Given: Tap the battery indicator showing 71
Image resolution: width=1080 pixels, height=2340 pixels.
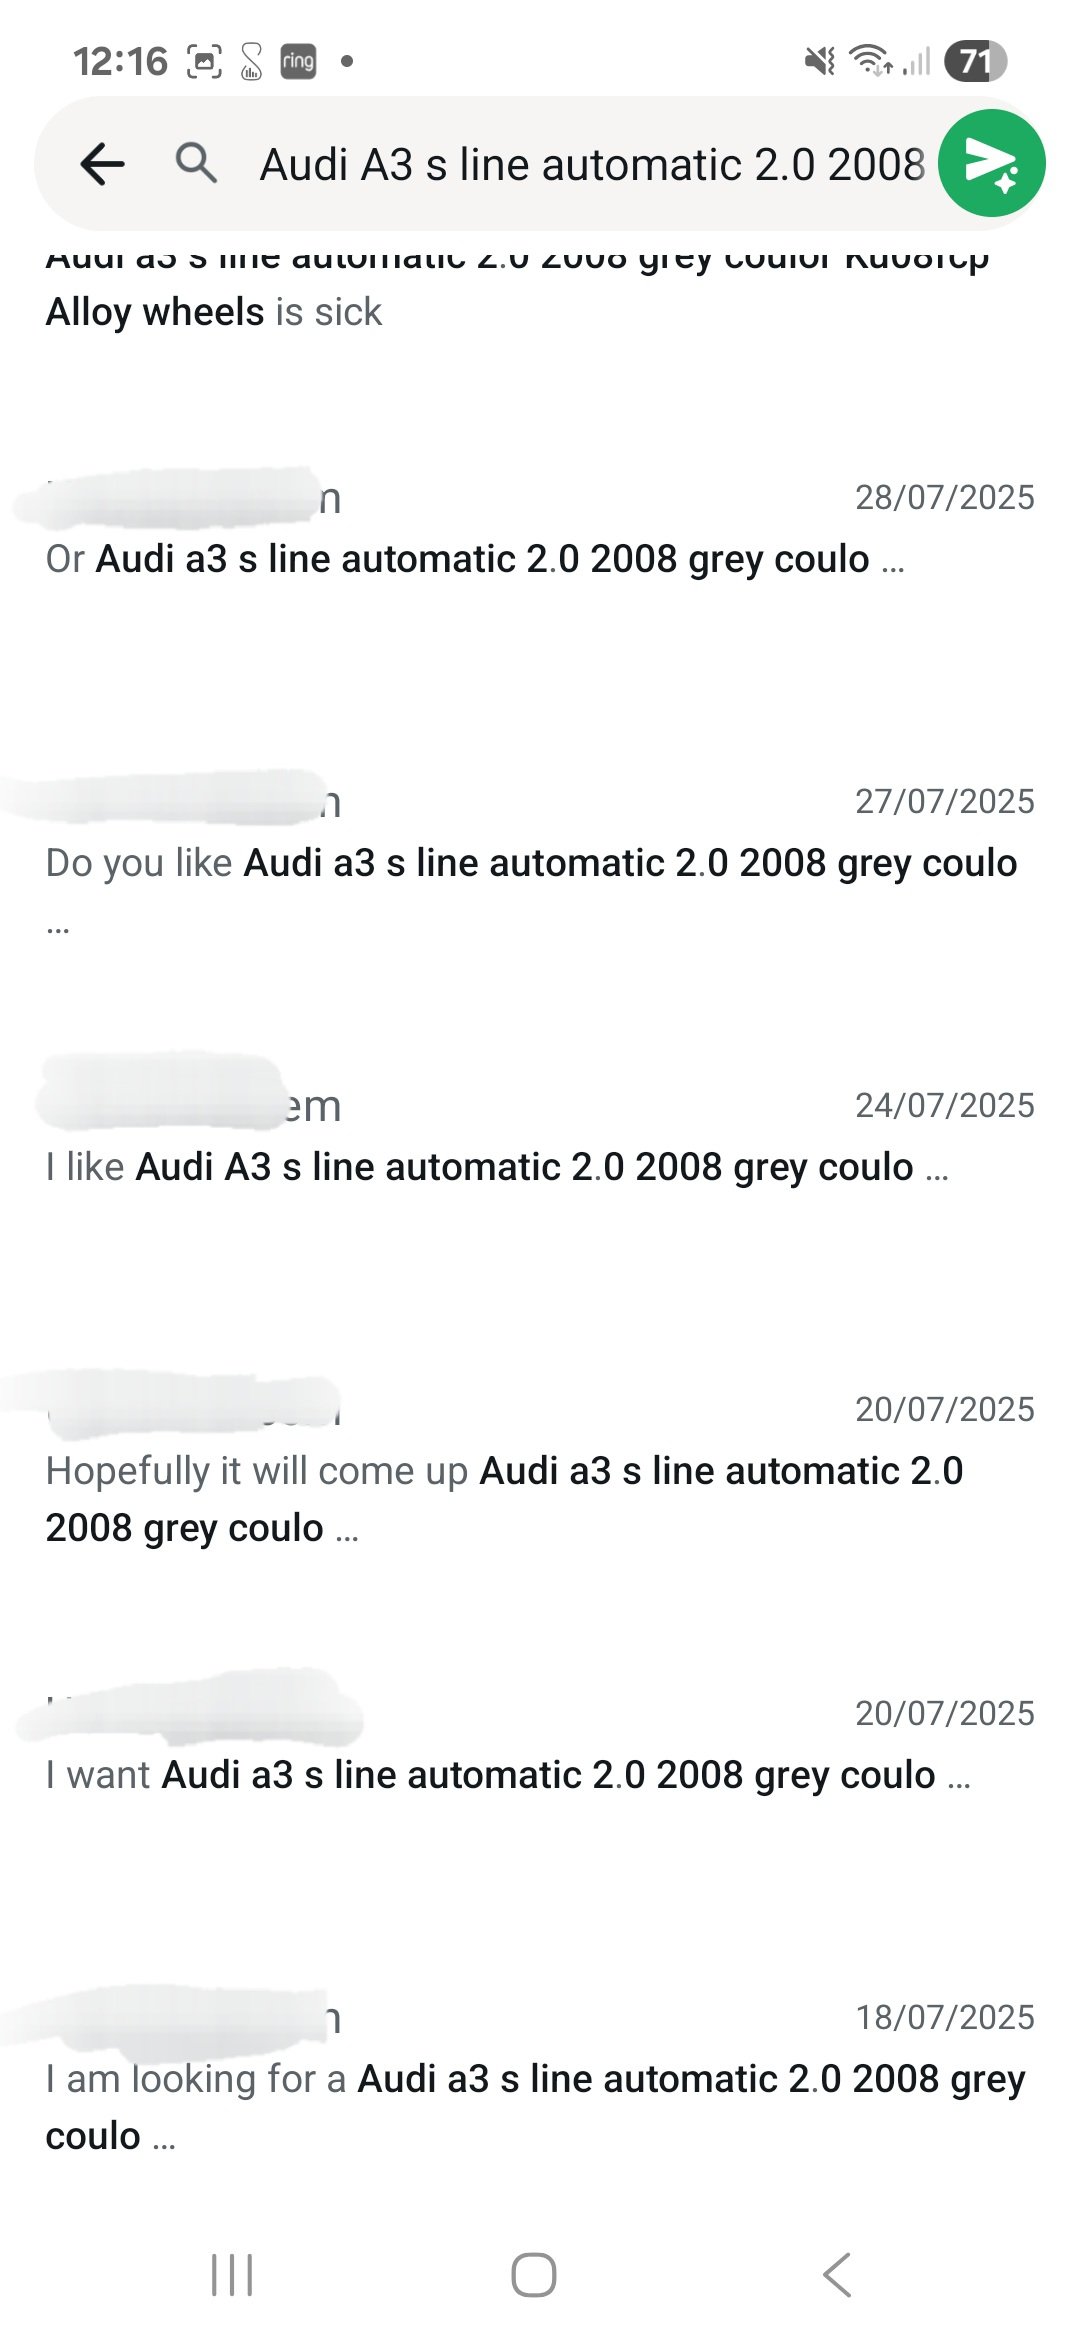Looking at the screenshot, I should 975,62.
